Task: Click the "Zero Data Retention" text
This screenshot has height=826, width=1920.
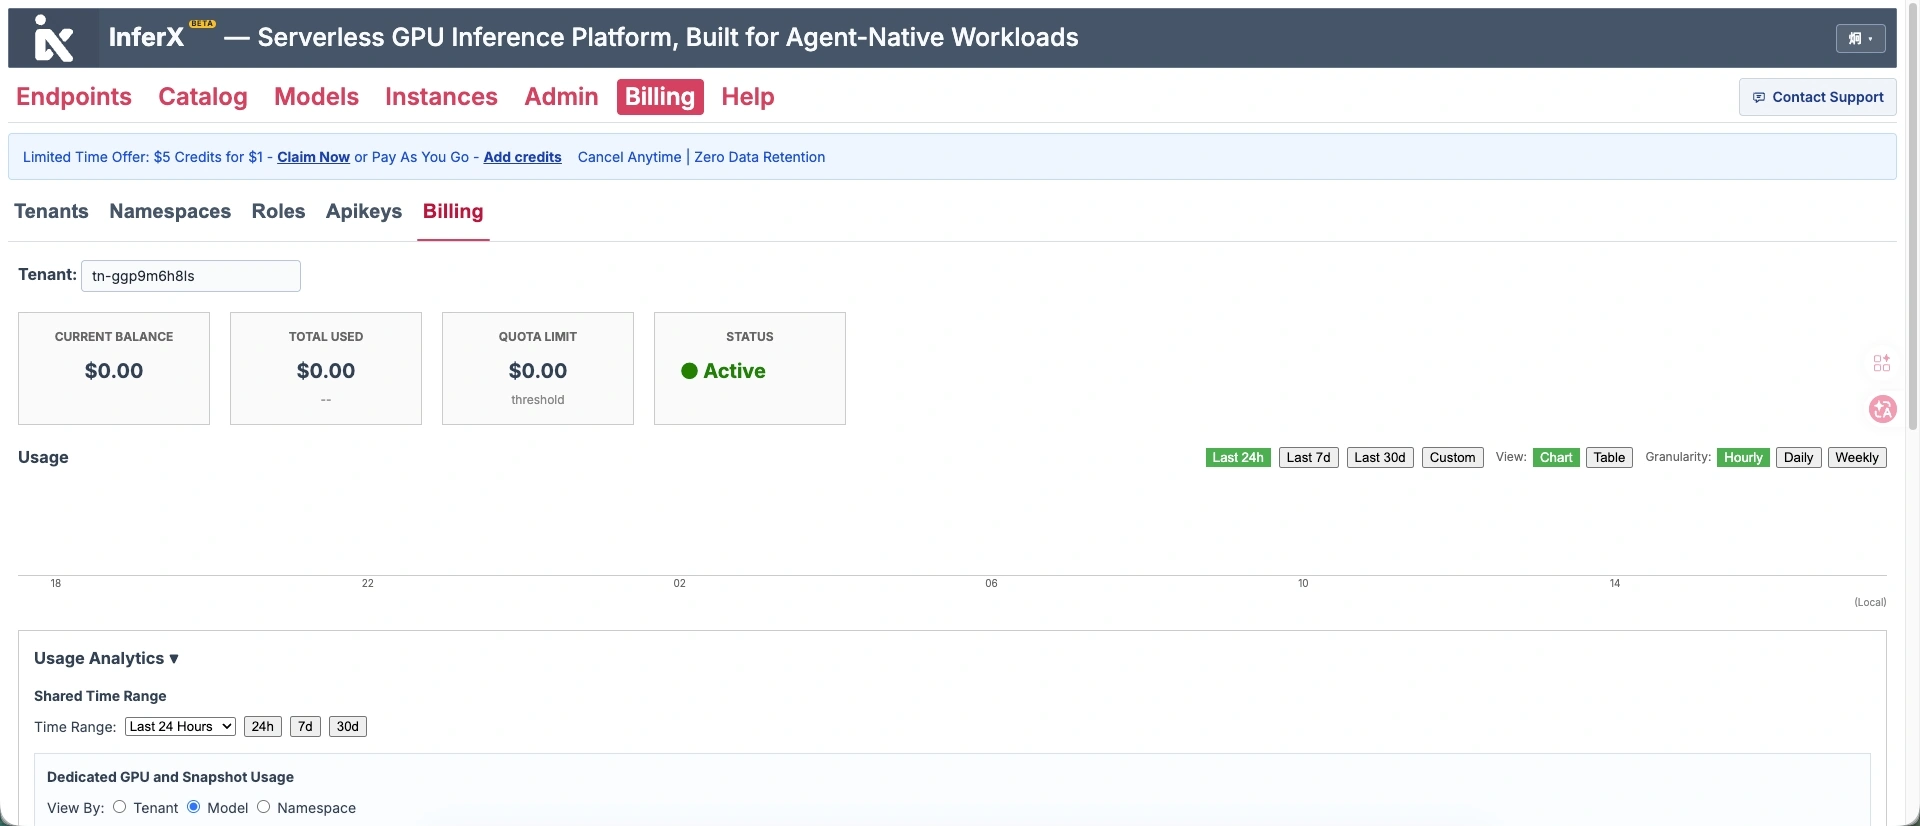Action: click(x=760, y=157)
